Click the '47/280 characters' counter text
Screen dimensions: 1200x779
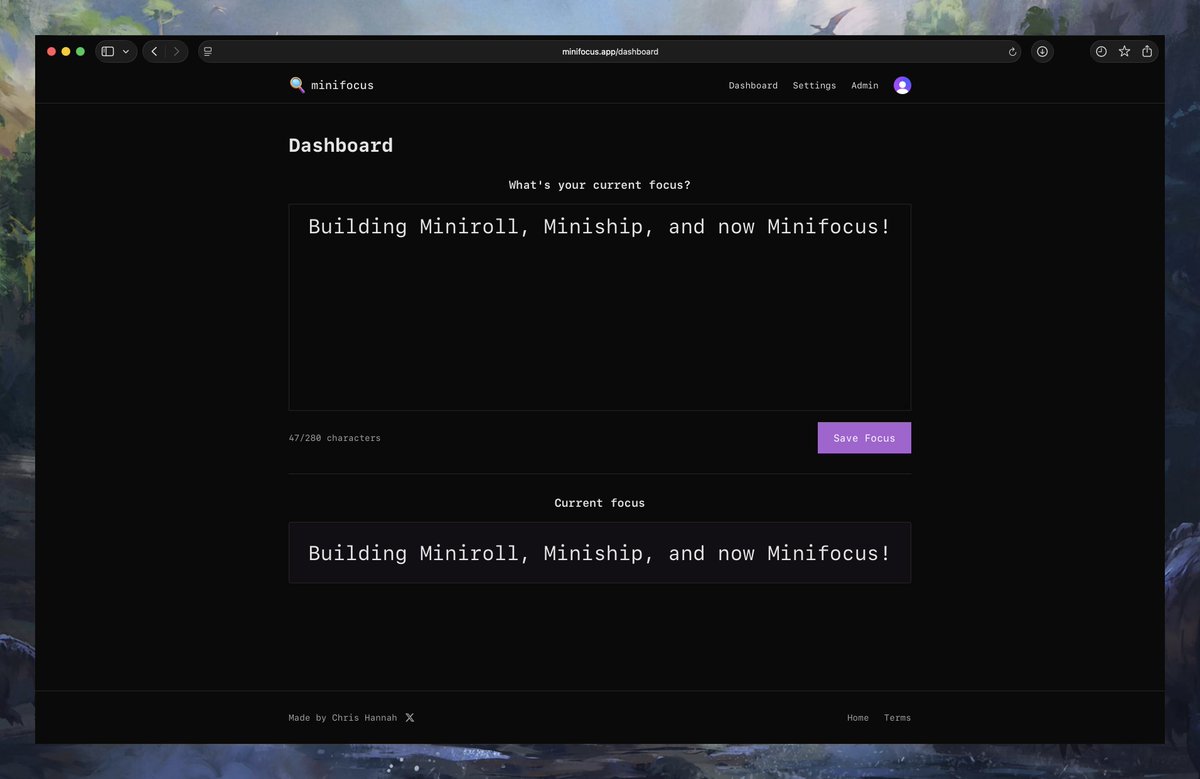click(335, 438)
